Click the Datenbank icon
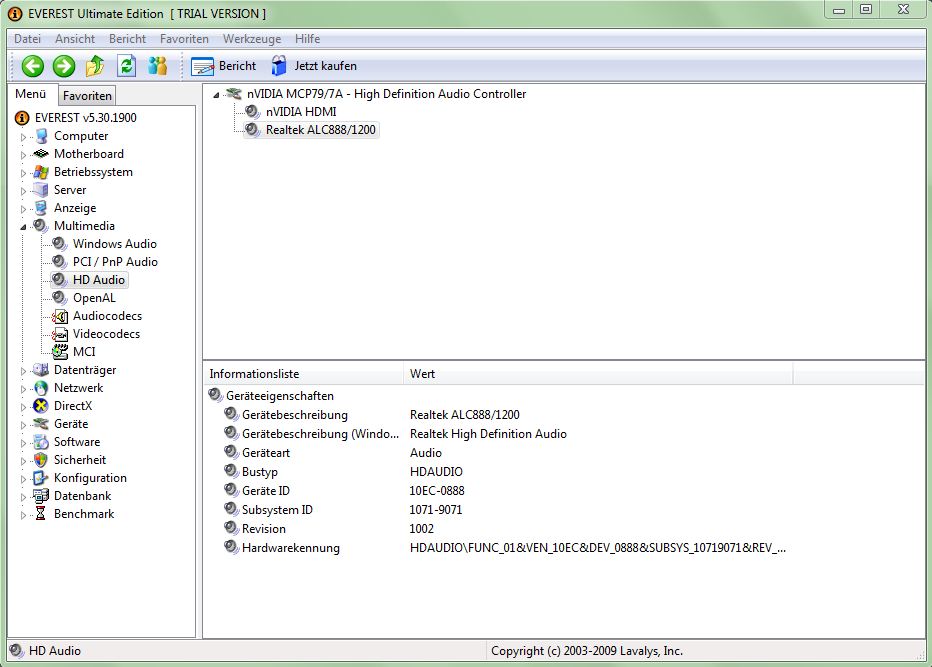932x667 pixels. click(x=41, y=496)
